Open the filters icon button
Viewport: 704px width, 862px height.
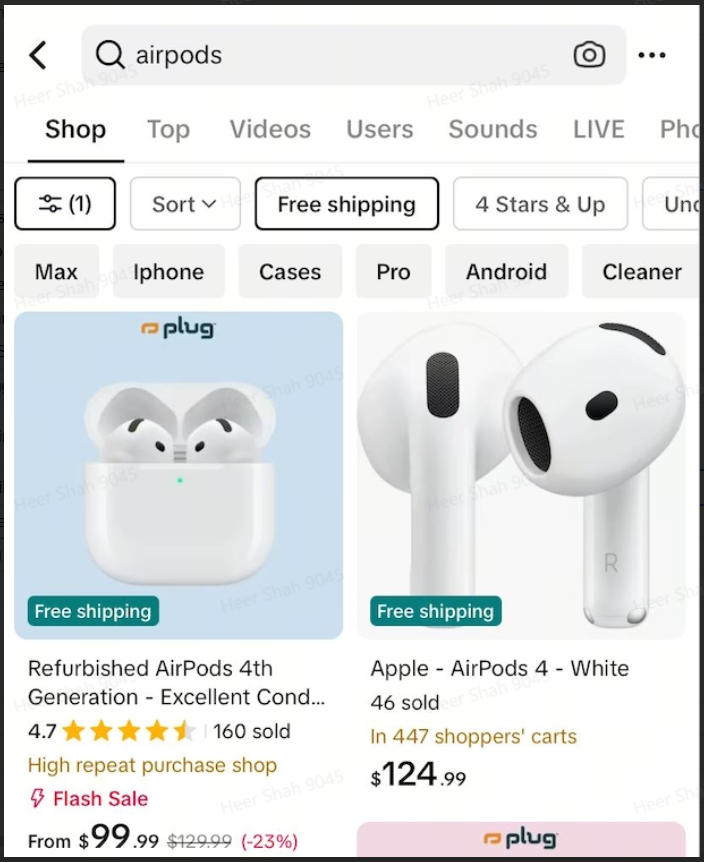click(65, 204)
